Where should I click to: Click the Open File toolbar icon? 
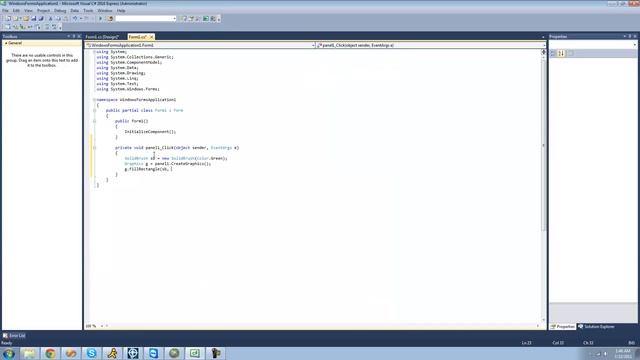click(26, 19)
